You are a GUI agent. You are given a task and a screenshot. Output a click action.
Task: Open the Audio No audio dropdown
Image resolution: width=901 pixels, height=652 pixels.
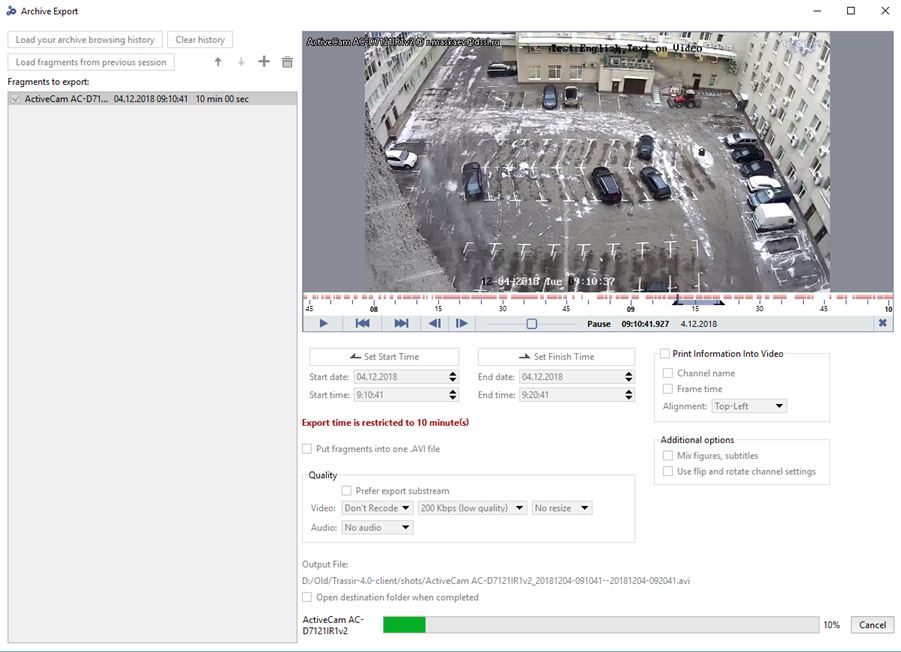(377, 527)
